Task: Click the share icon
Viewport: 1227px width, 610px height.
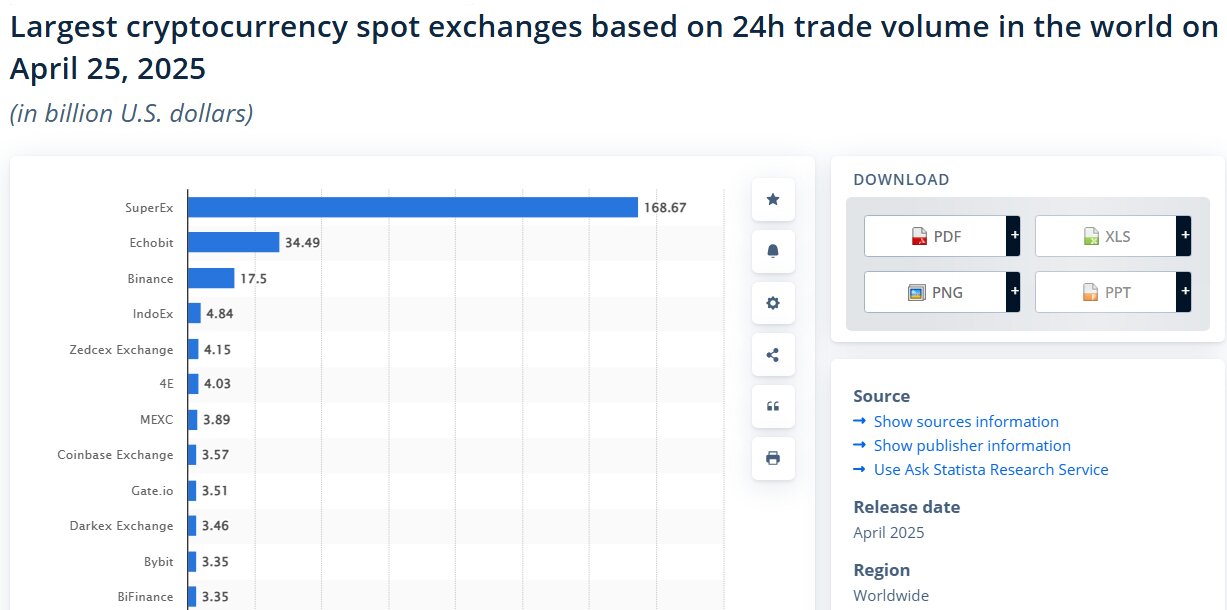Action: tap(773, 355)
